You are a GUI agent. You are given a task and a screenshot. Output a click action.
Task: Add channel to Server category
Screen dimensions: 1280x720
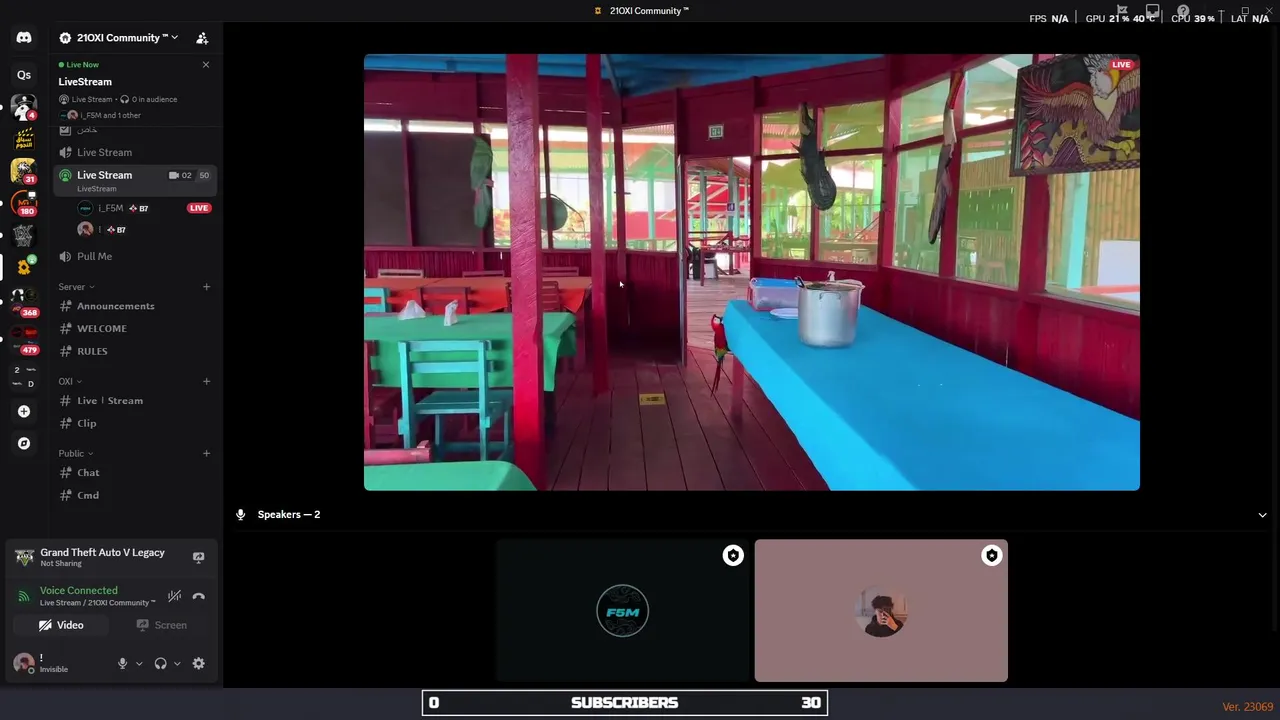(206, 287)
